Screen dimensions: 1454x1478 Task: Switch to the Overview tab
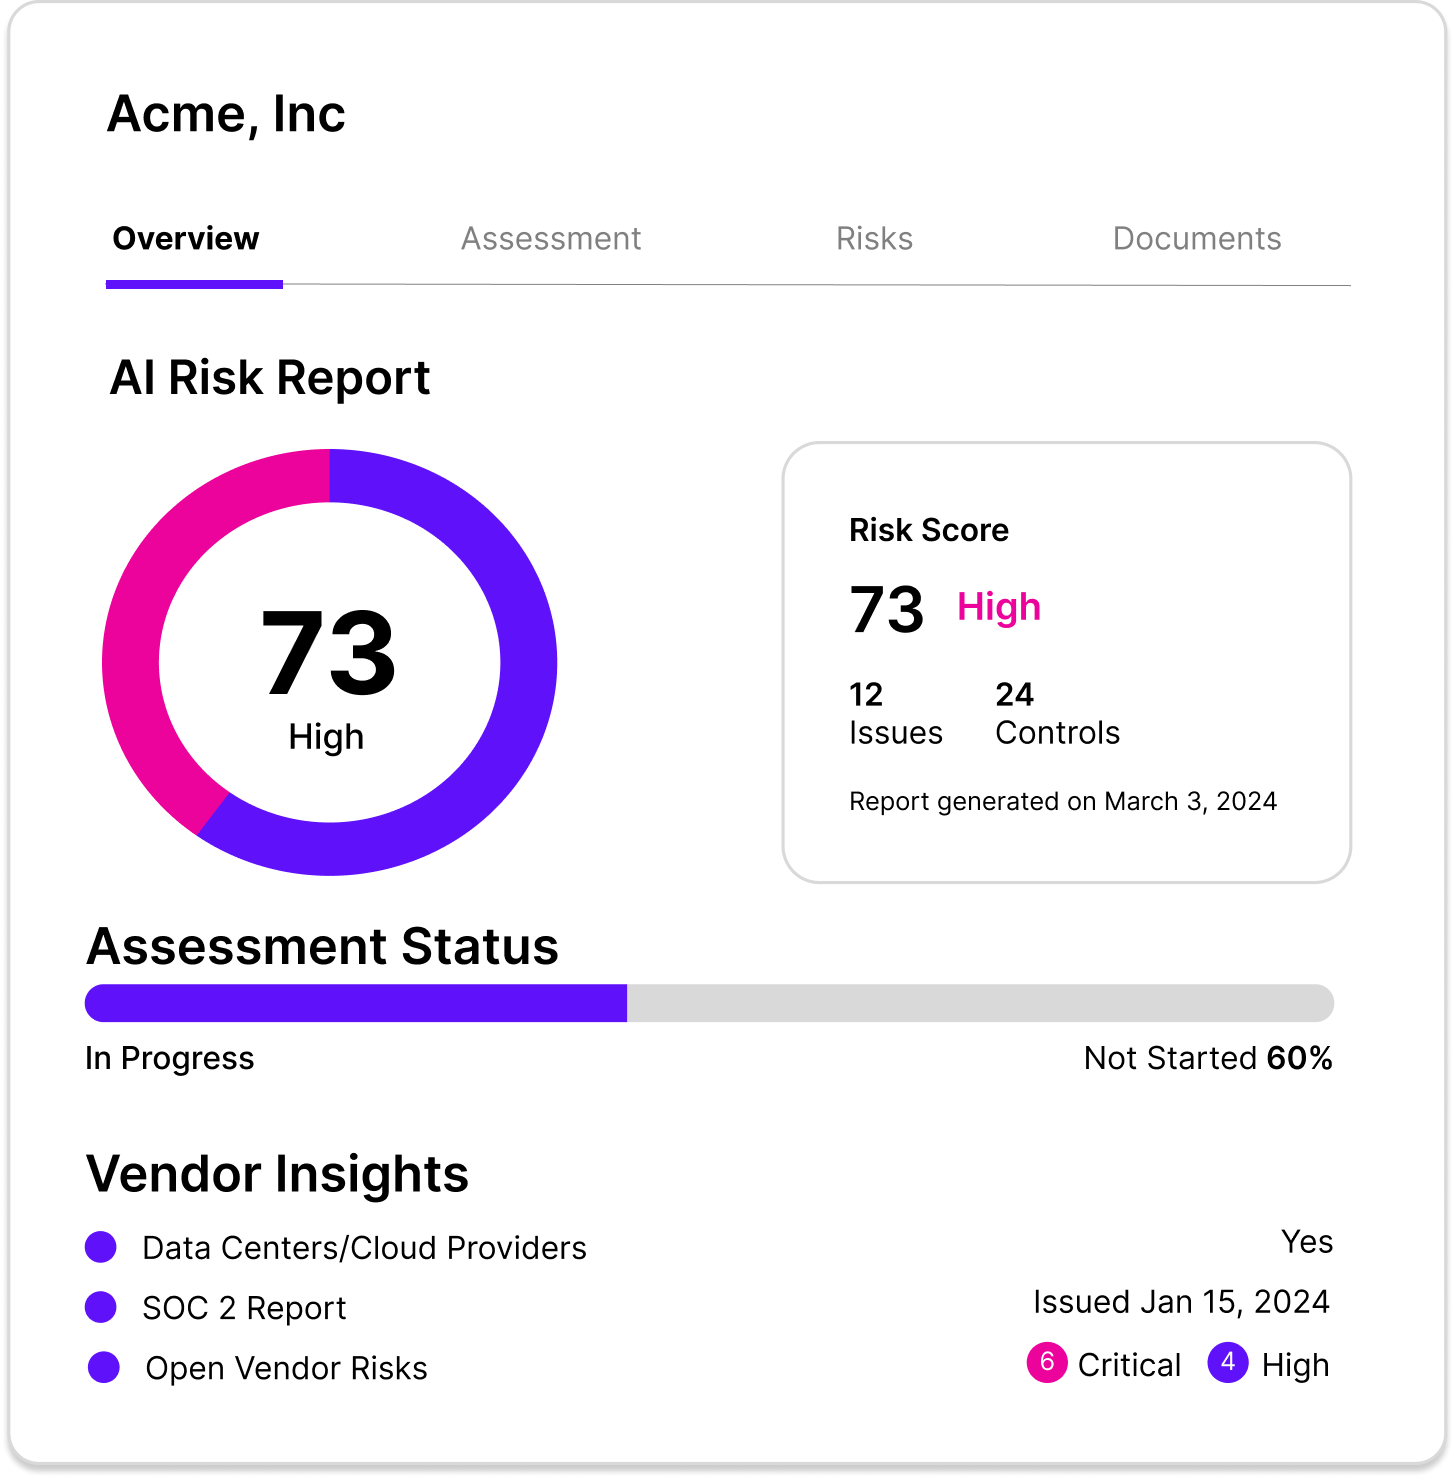pos(186,239)
